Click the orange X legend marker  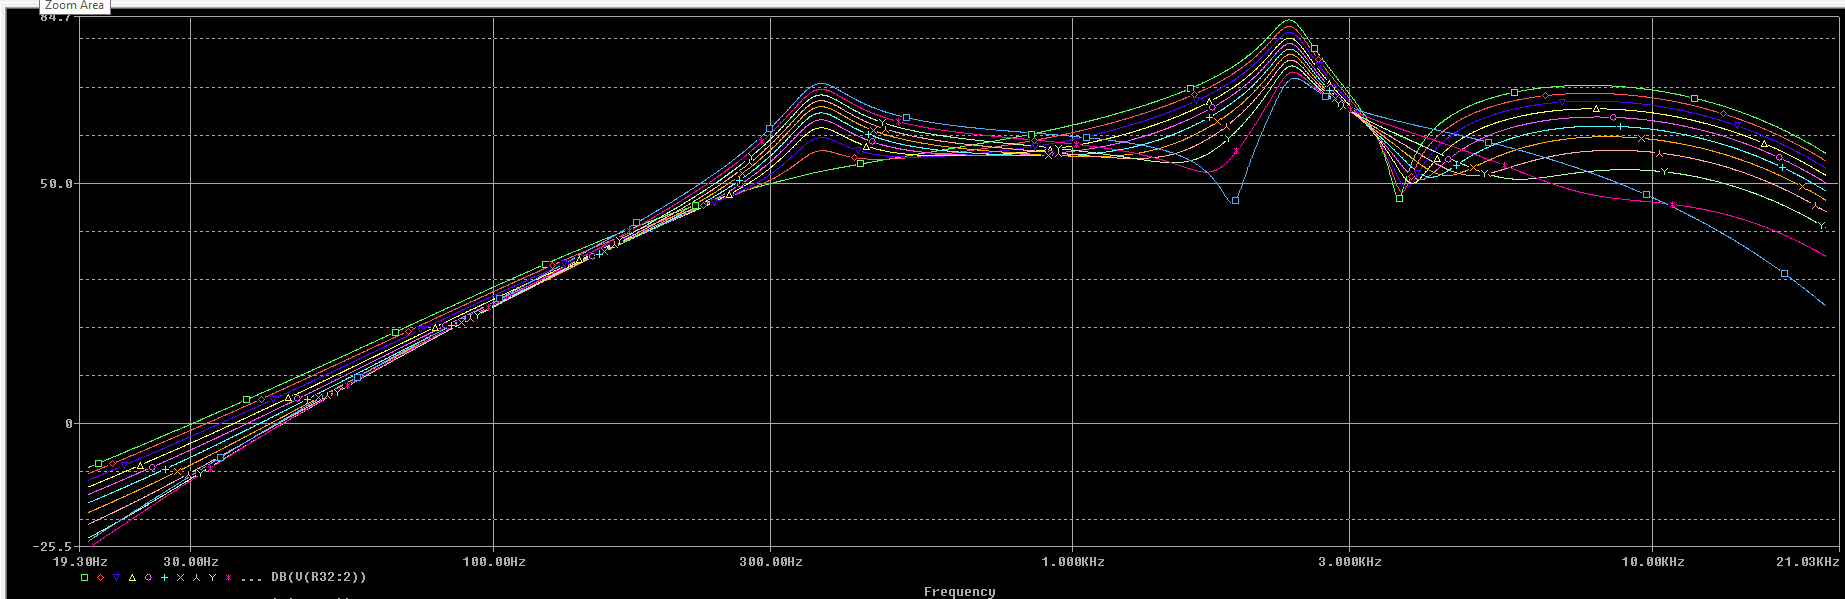pyautogui.click(x=180, y=578)
